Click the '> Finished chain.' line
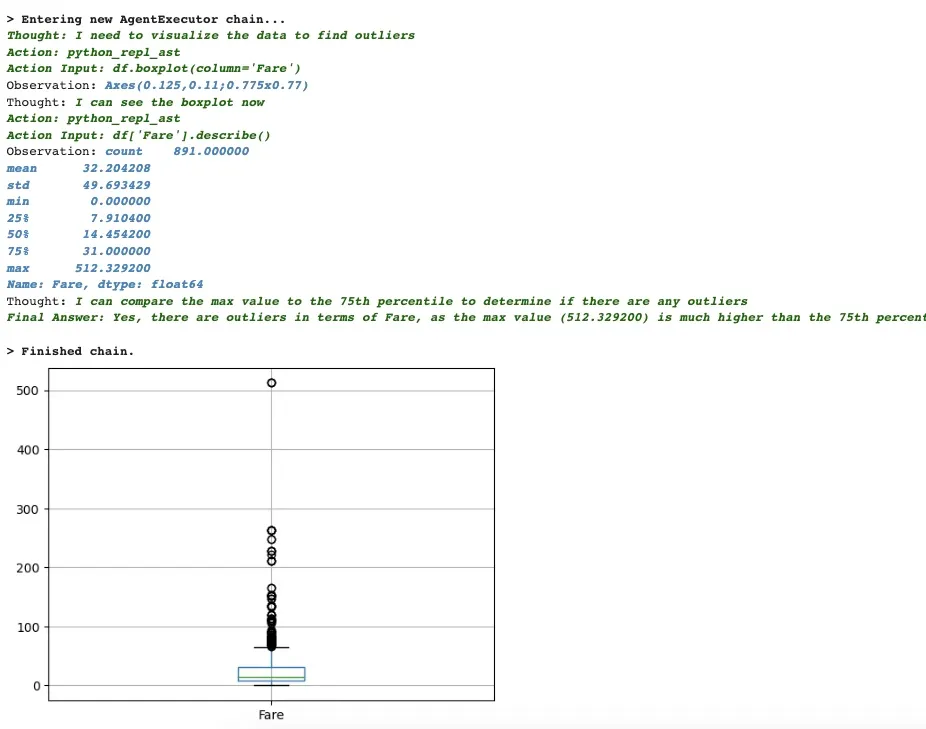926x729 pixels. click(x=70, y=352)
